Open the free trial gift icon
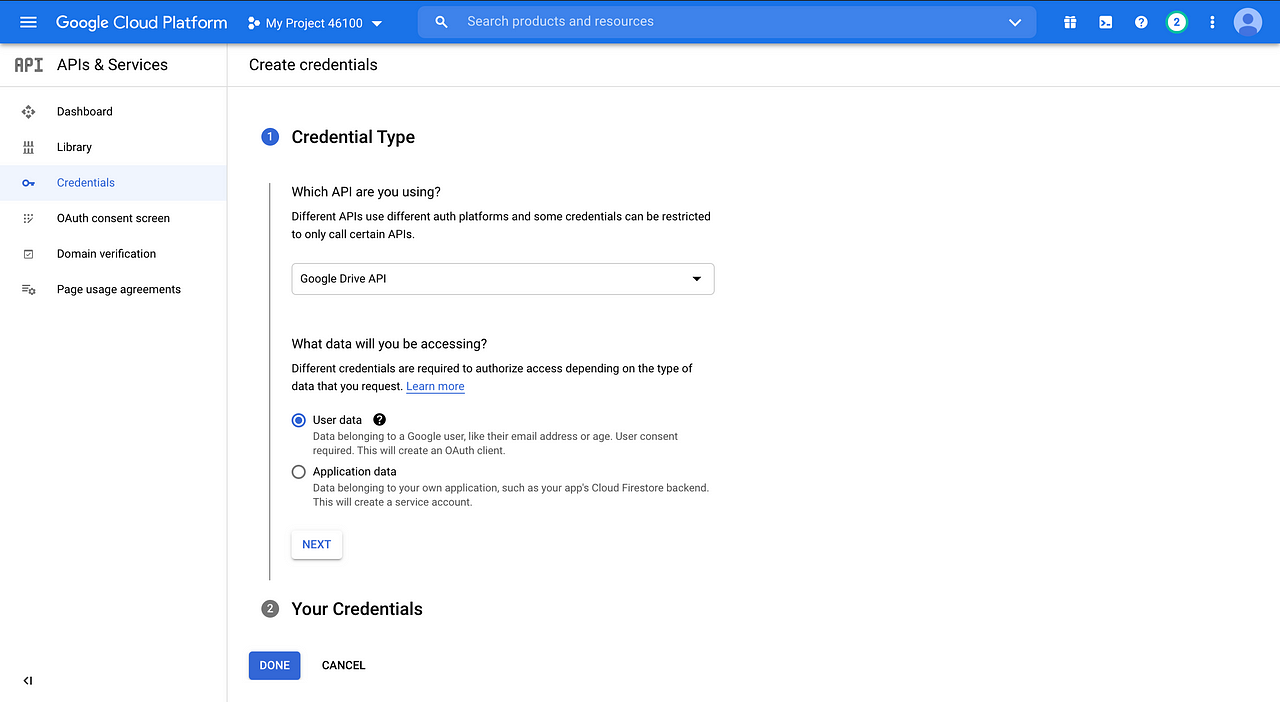1280x702 pixels. pyautogui.click(x=1070, y=22)
